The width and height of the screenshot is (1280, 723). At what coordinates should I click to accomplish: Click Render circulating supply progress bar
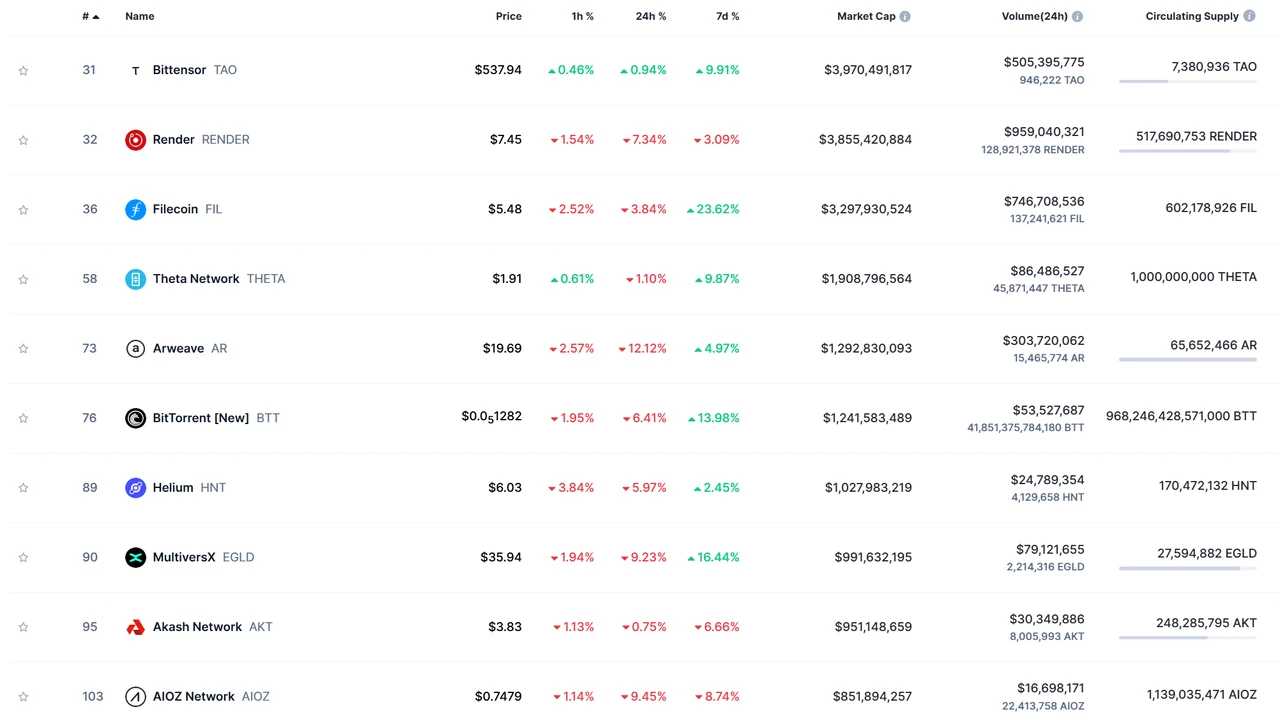1187,151
